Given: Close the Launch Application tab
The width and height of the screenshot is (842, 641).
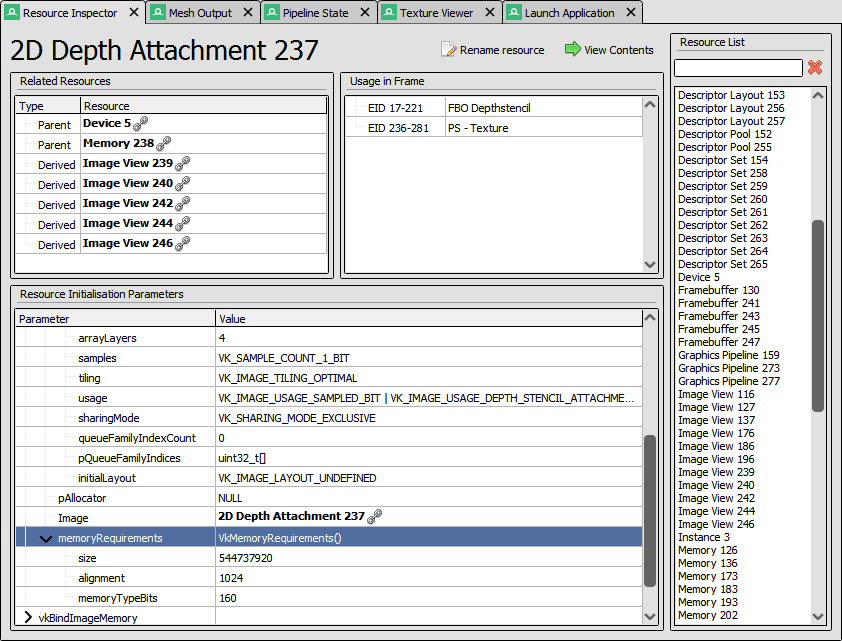Looking at the screenshot, I should coord(632,12).
